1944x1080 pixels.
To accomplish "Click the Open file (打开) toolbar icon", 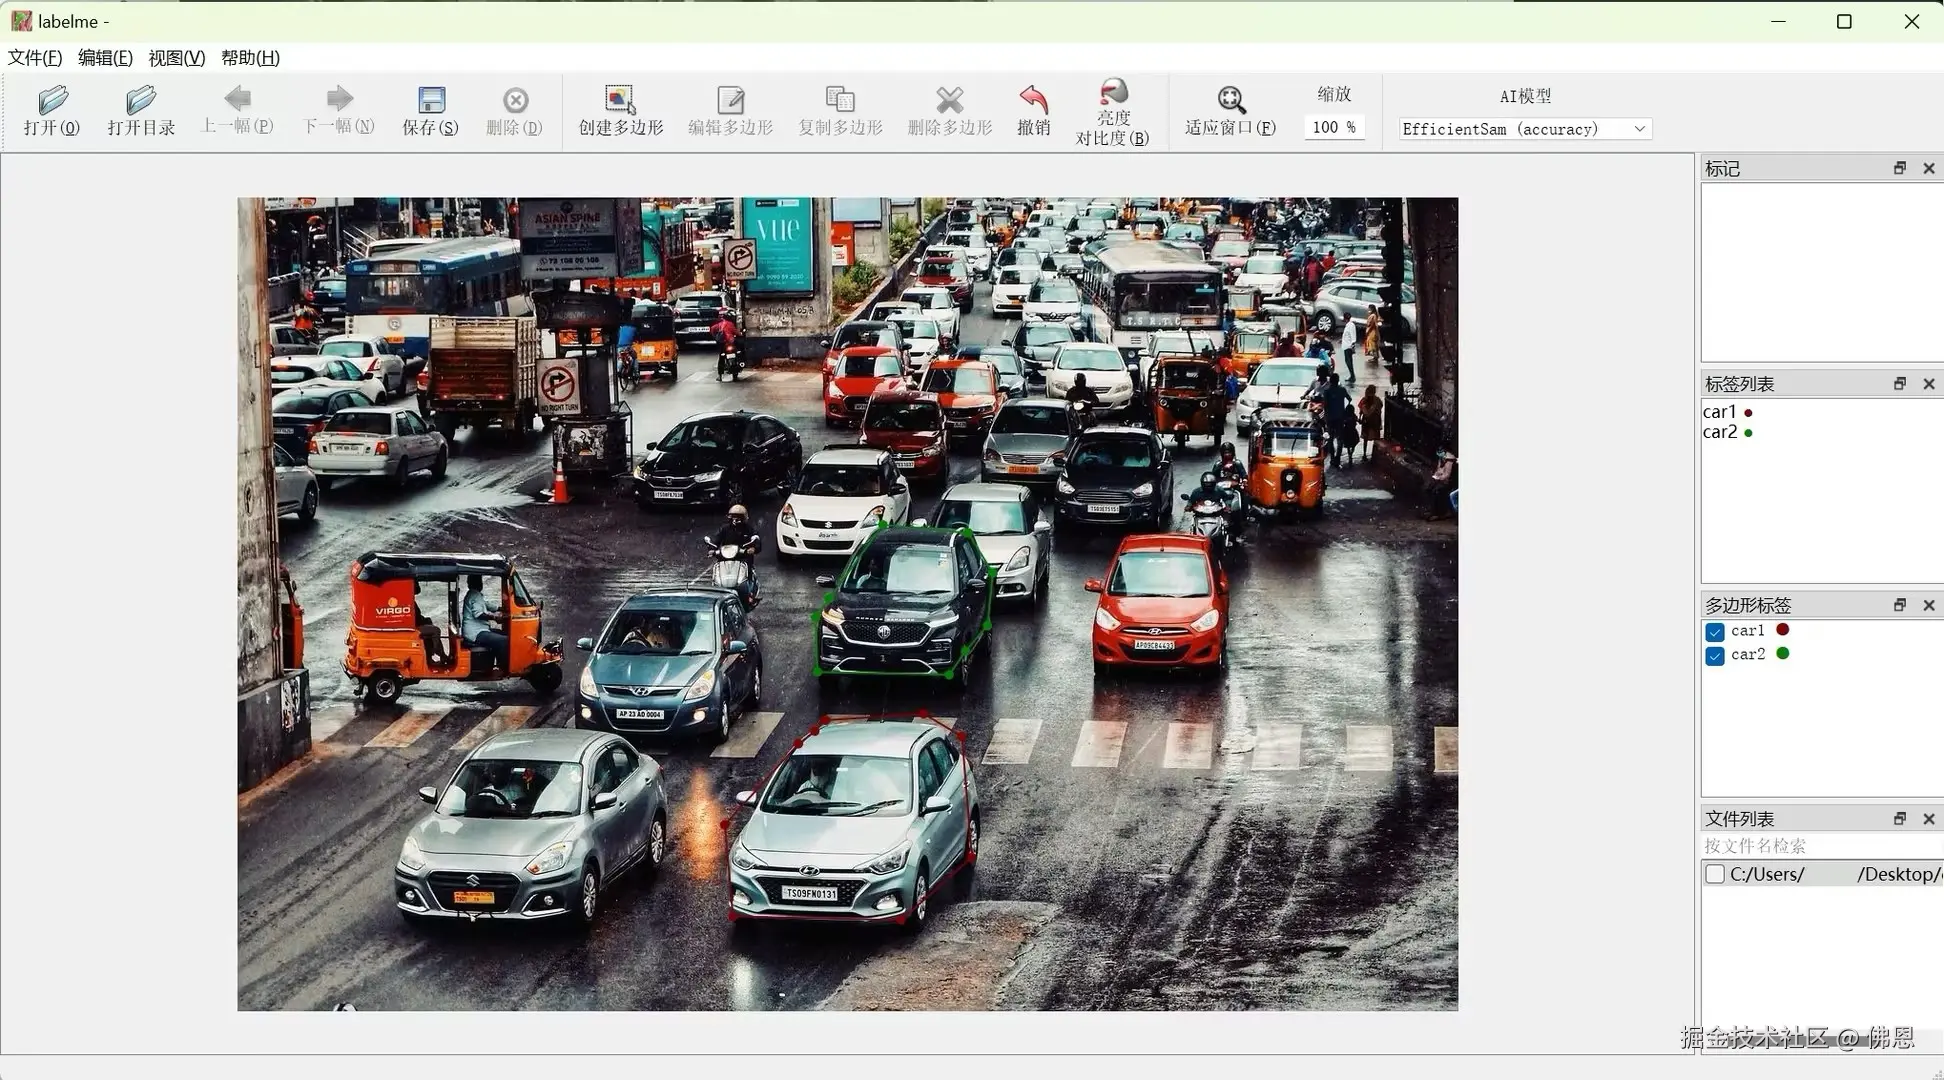I will 52,100.
